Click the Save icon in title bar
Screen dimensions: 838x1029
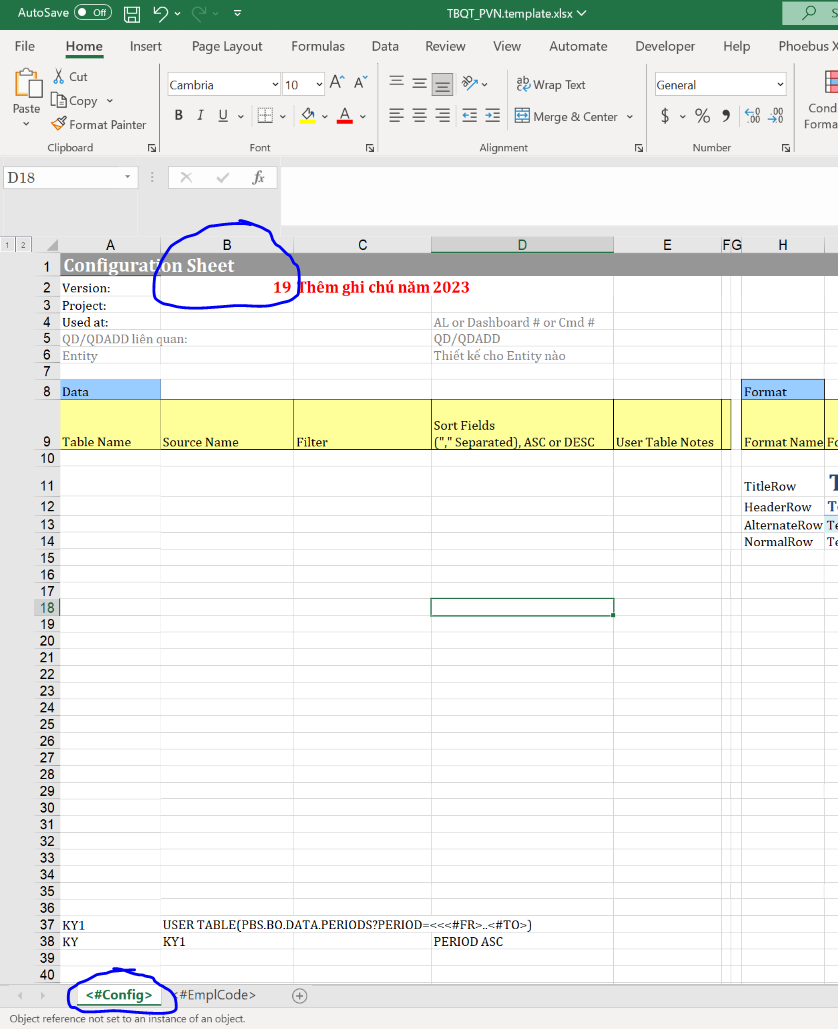[x=132, y=14]
